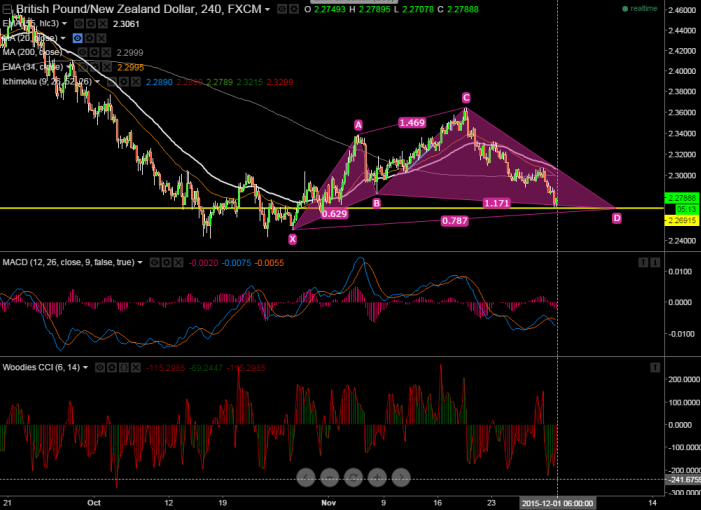
Task: Click EMA value 2.3061
Action: 126,24
